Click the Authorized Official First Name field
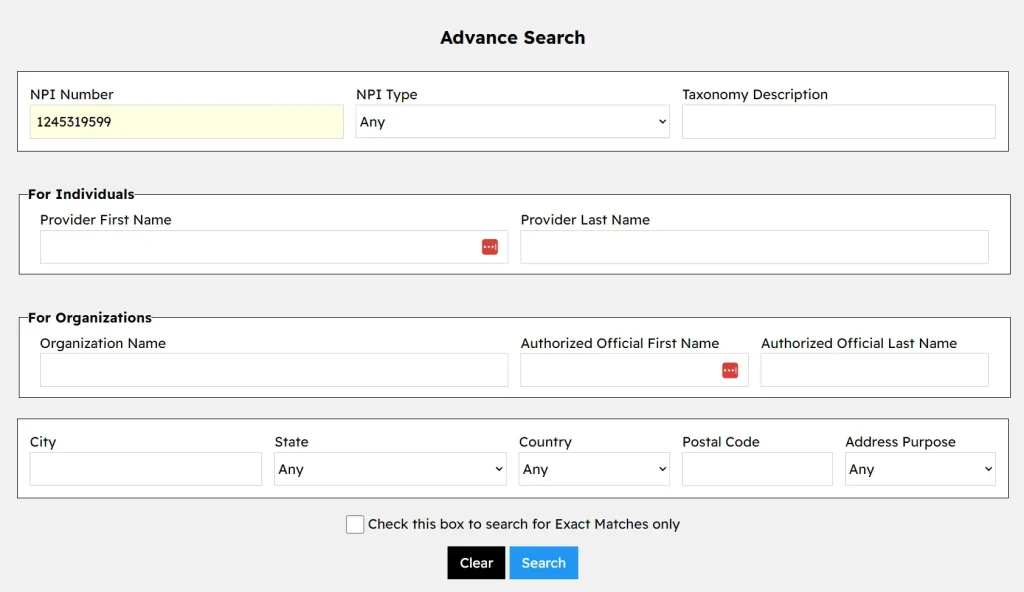The height and width of the screenshot is (592, 1024). 620,369
